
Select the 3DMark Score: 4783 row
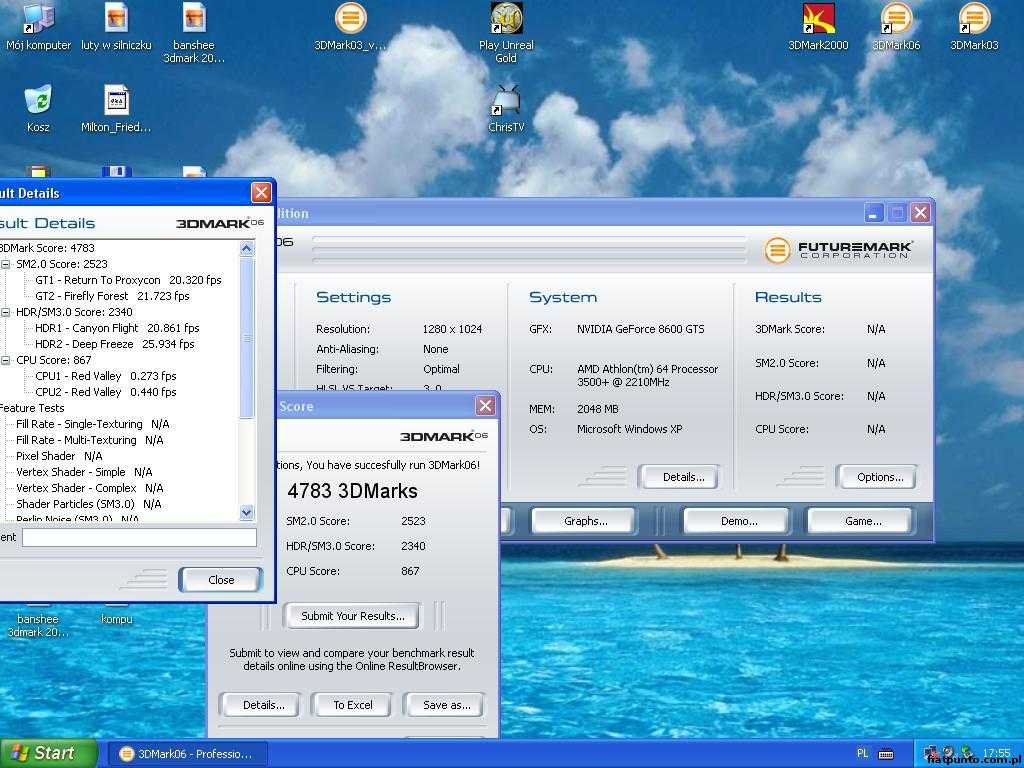47,248
